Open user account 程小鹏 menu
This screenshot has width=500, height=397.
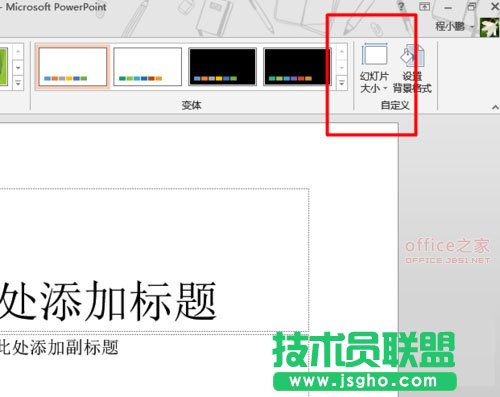tap(454, 26)
